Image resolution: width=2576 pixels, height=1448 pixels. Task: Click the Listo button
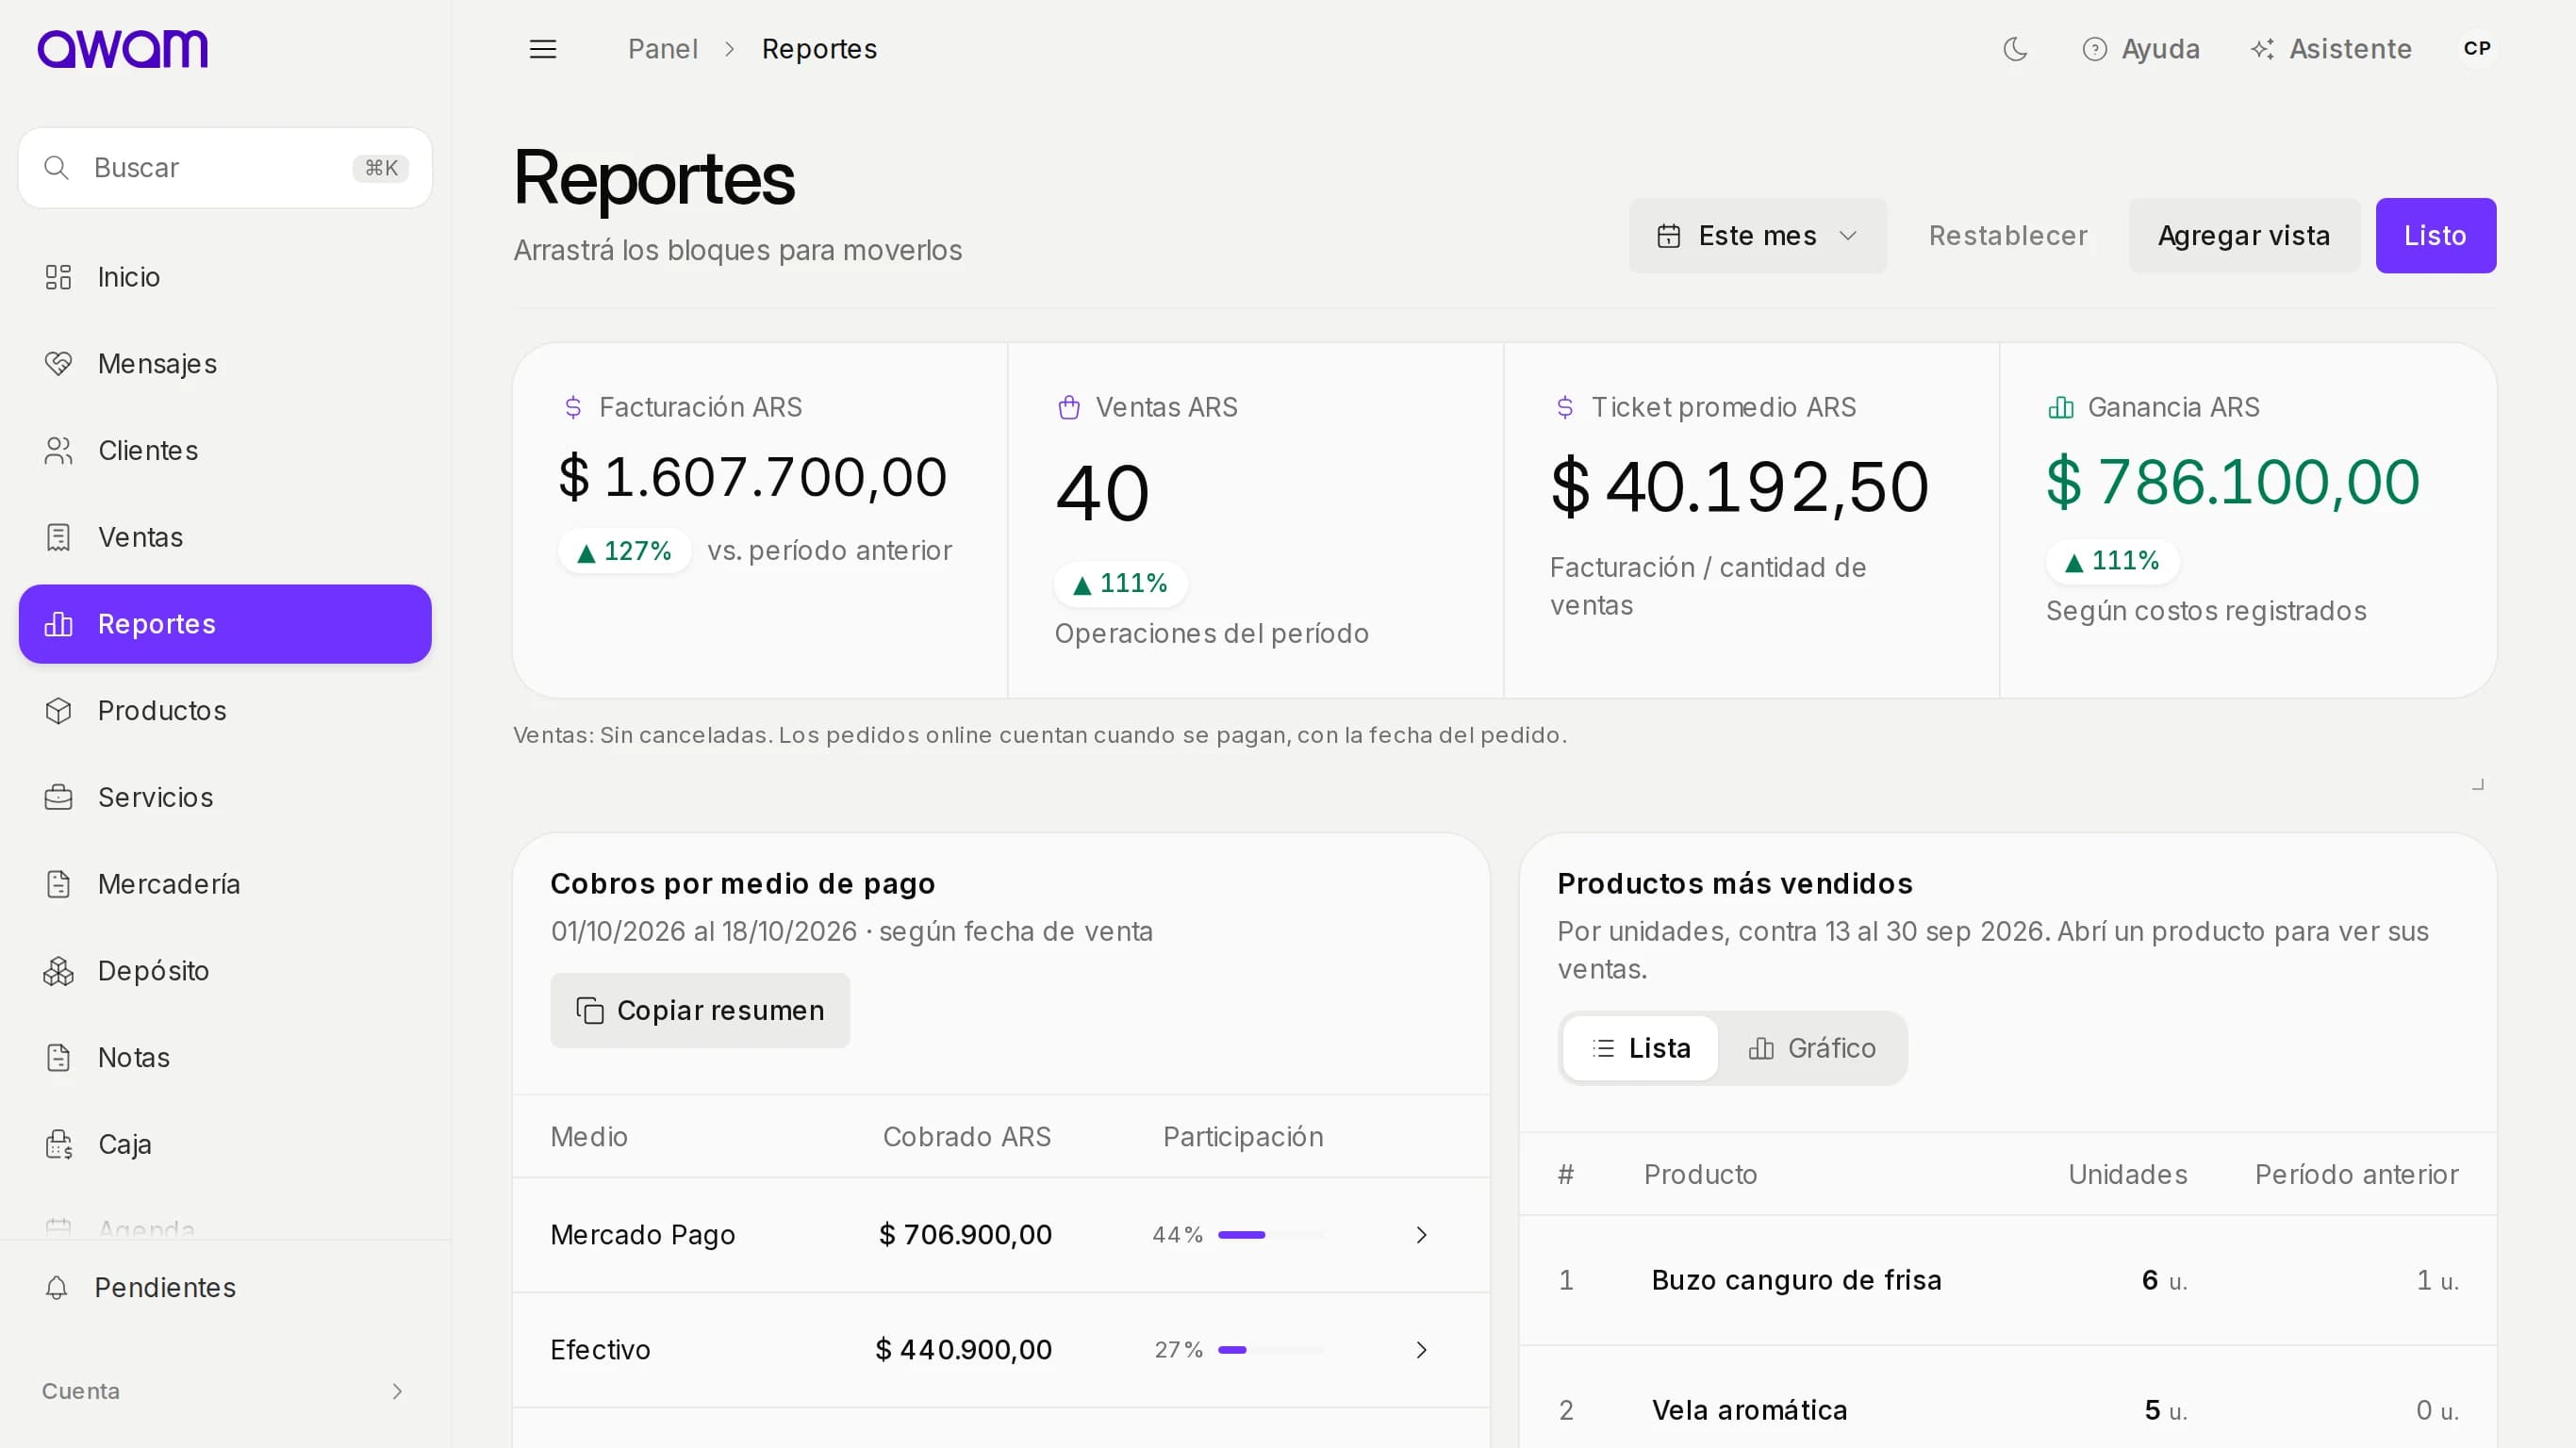pyautogui.click(x=2435, y=236)
